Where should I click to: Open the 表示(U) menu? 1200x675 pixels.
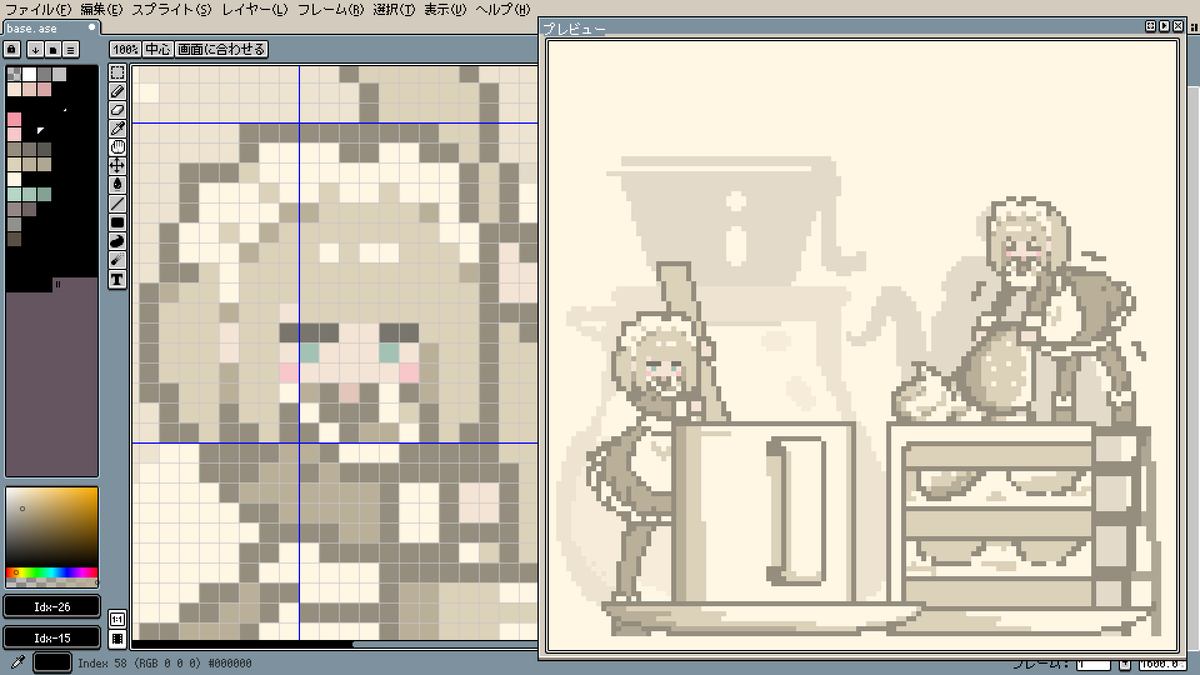(445, 9)
